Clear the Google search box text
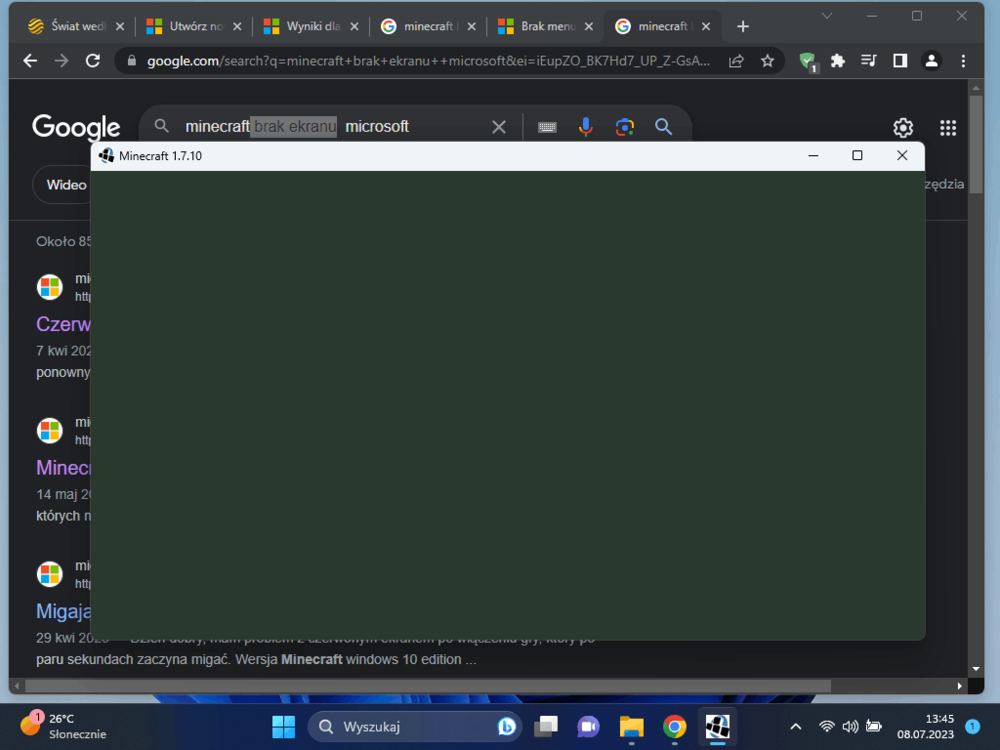The width and height of the screenshot is (1000, 750). click(x=499, y=127)
